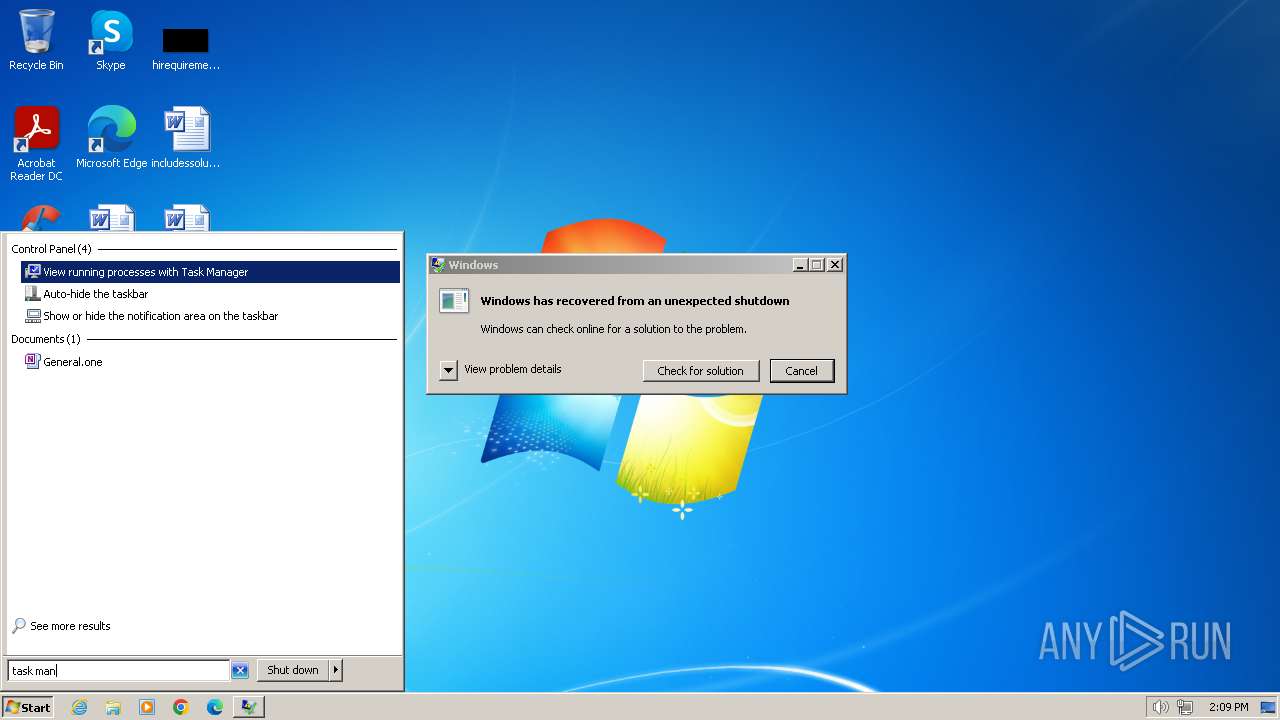Click the Shut down button
The height and width of the screenshot is (720, 1280).
pyautogui.click(x=293, y=670)
